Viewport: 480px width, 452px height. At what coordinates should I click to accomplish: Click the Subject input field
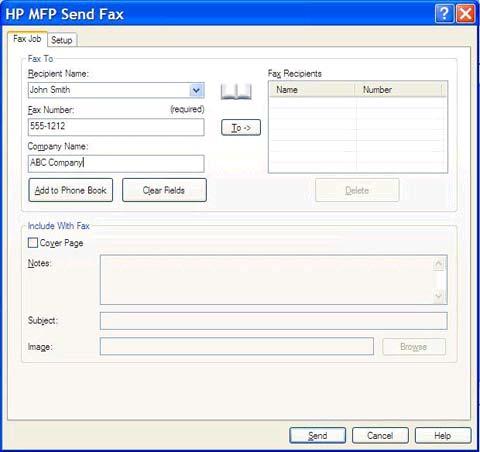pyautogui.click(x=274, y=321)
